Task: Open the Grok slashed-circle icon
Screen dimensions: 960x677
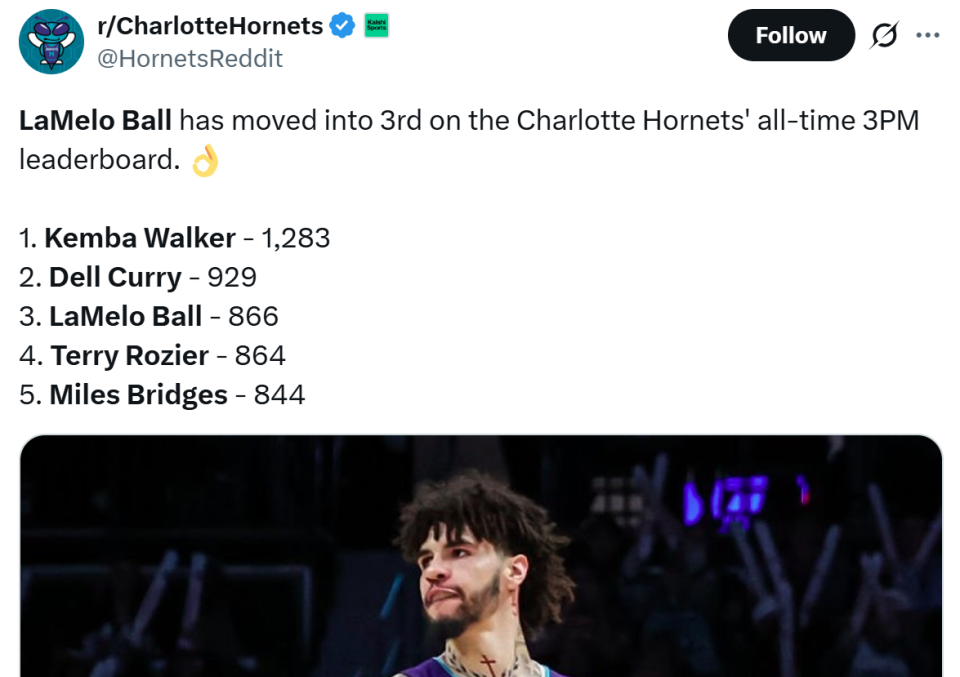Action: pos(884,36)
